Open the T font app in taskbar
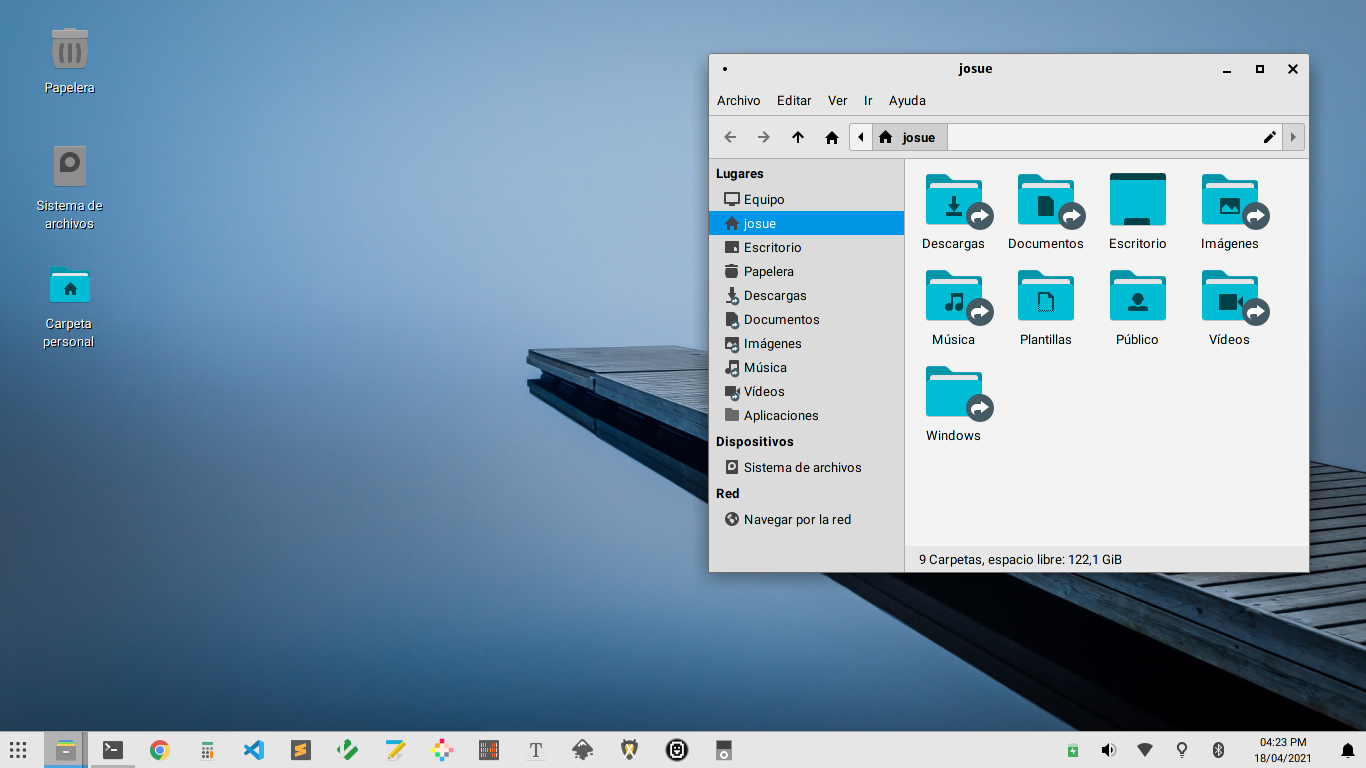This screenshot has height=768, width=1366. point(536,750)
